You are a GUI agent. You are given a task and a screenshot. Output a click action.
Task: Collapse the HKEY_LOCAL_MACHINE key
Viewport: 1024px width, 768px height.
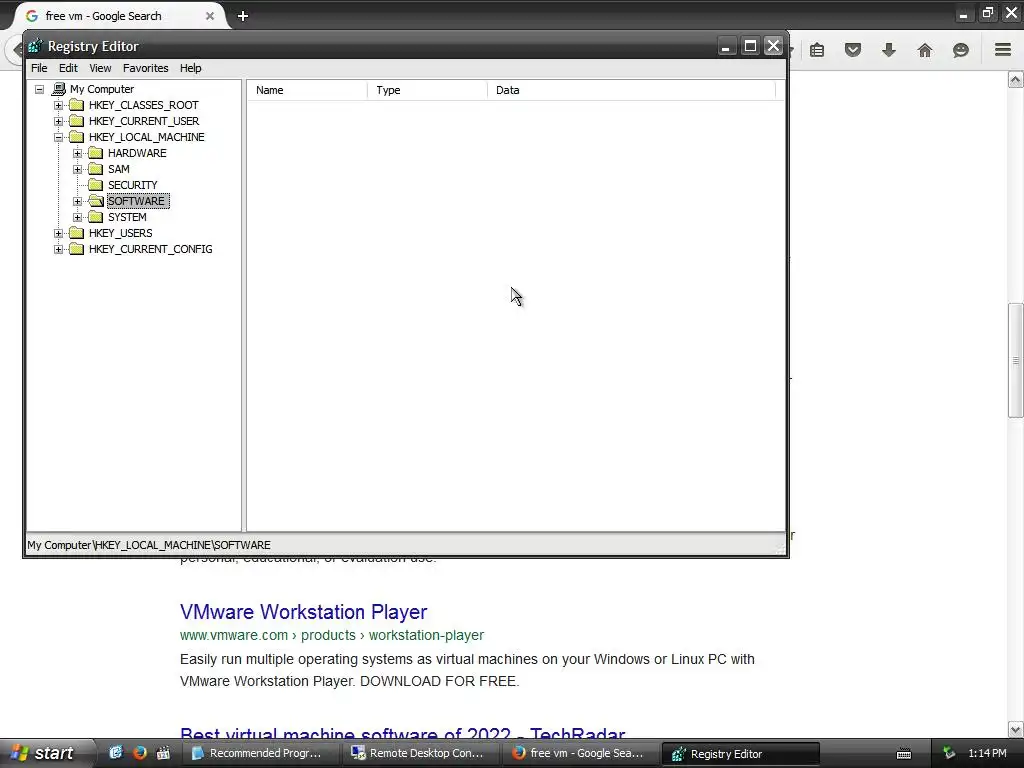coord(58,137)
